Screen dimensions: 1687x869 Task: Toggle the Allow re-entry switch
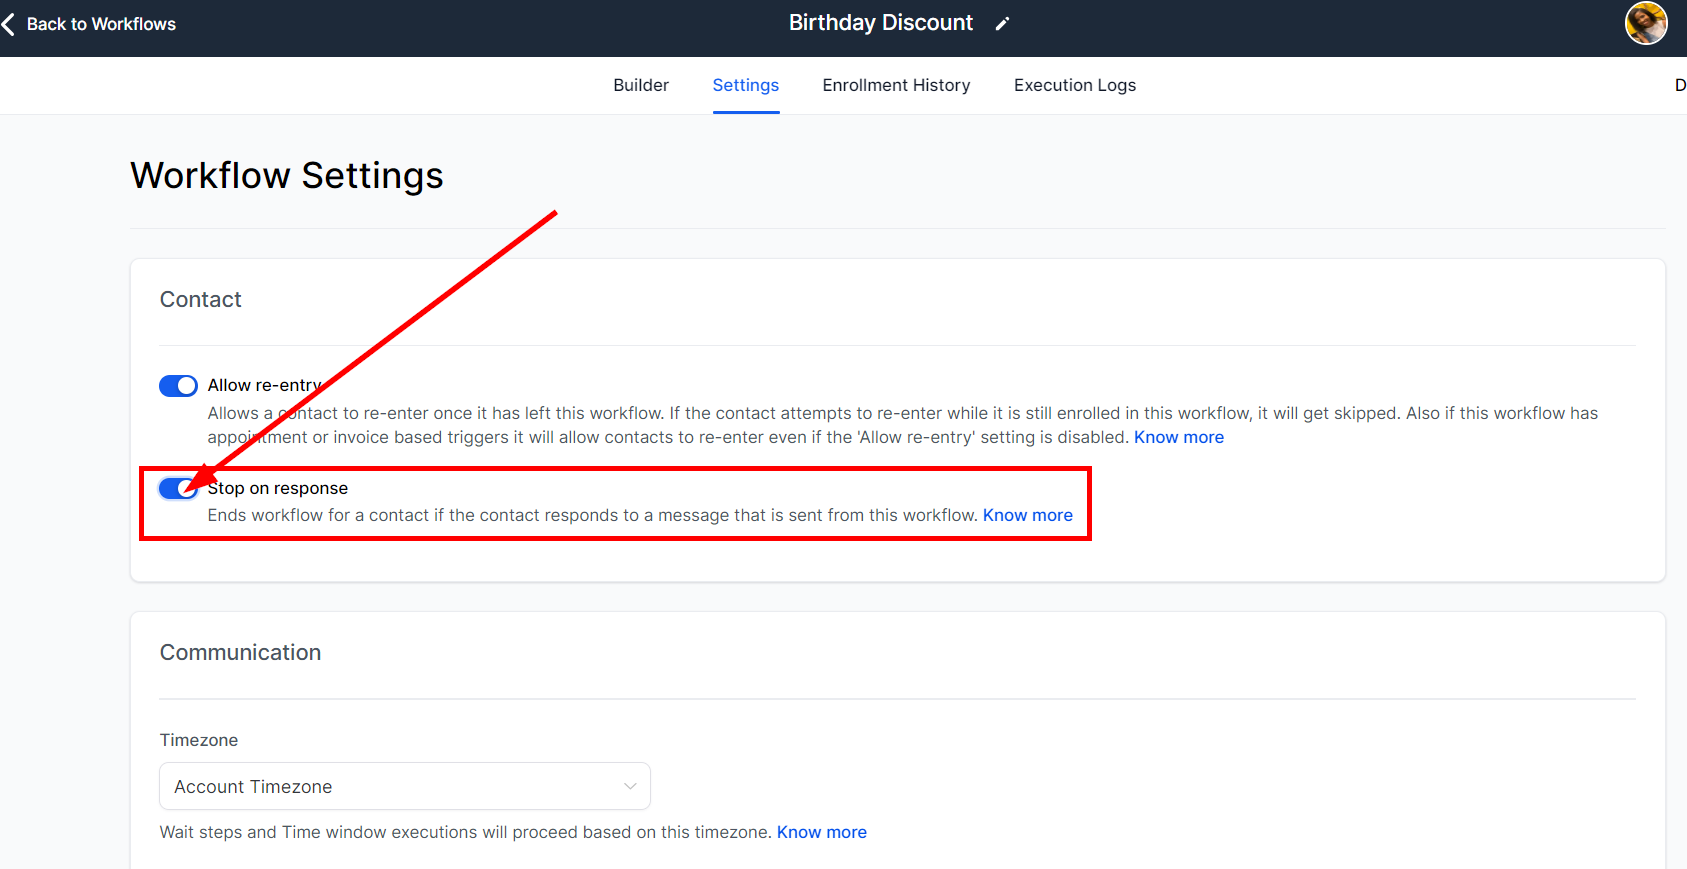178,386
